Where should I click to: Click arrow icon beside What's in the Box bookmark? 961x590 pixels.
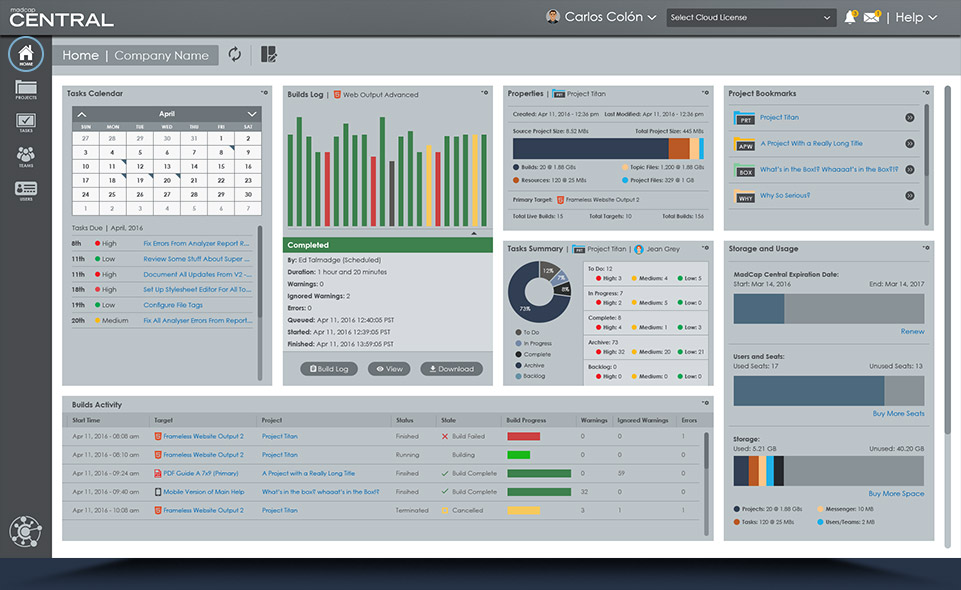click(x=910, y=170)
